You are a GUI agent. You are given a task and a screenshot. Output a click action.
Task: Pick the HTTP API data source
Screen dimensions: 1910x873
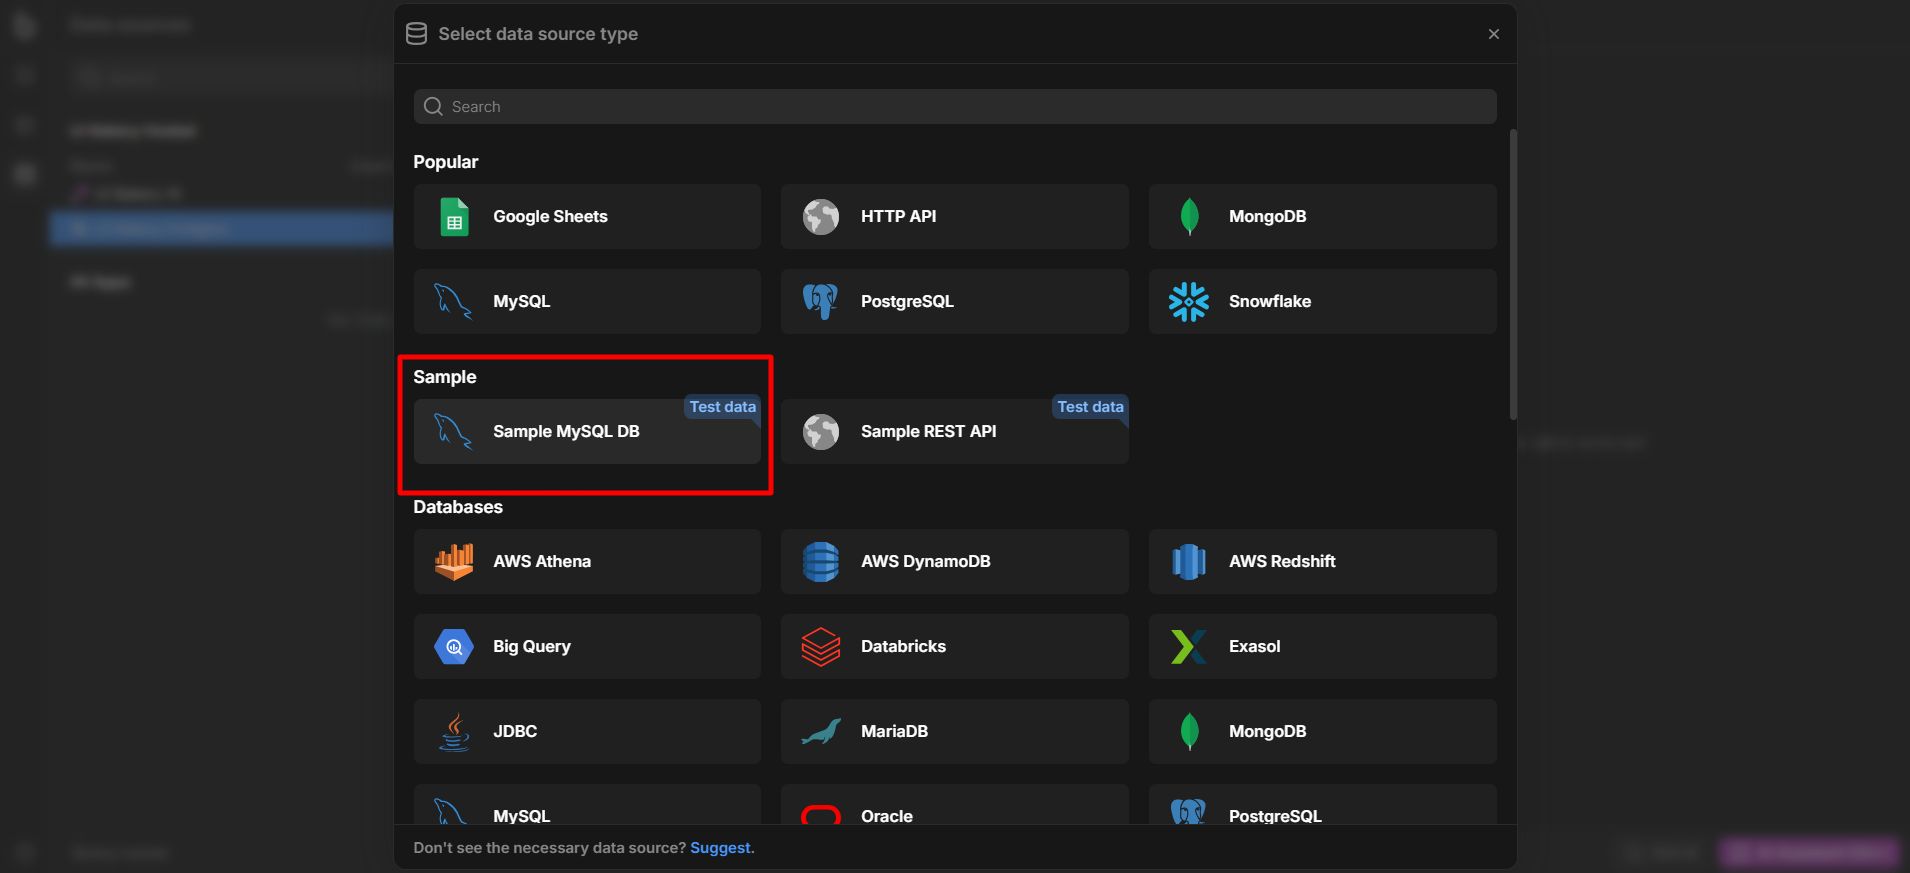click(x=955, y=217)
